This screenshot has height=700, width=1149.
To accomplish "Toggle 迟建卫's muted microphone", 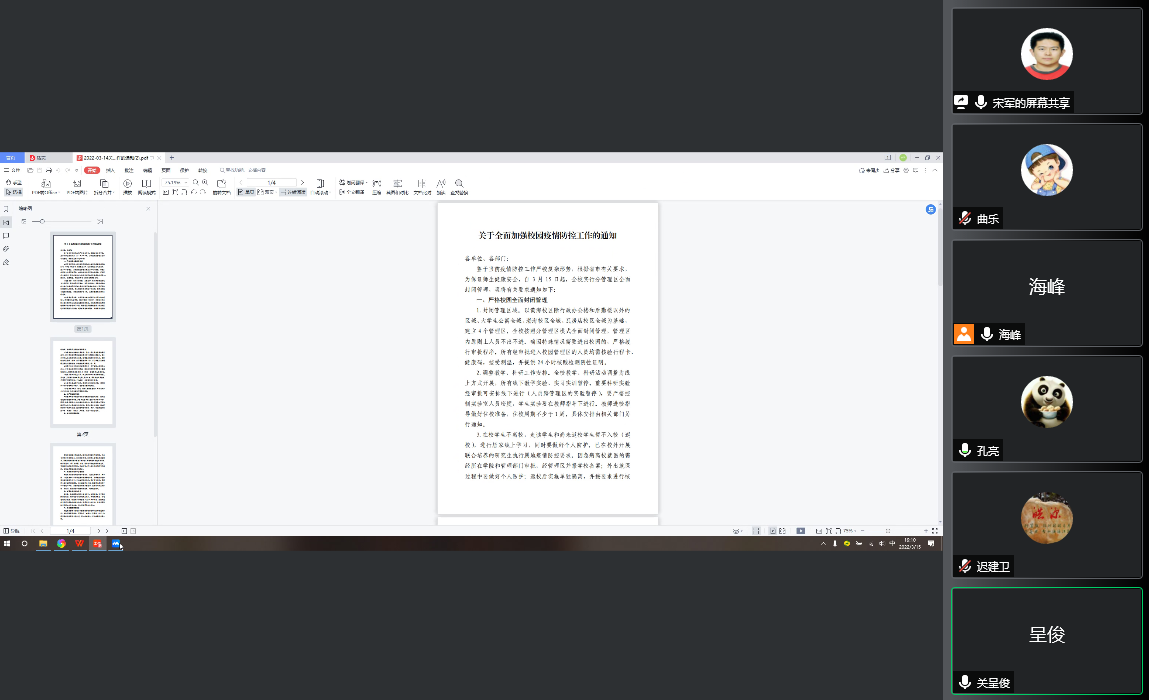I will (965, 566).
